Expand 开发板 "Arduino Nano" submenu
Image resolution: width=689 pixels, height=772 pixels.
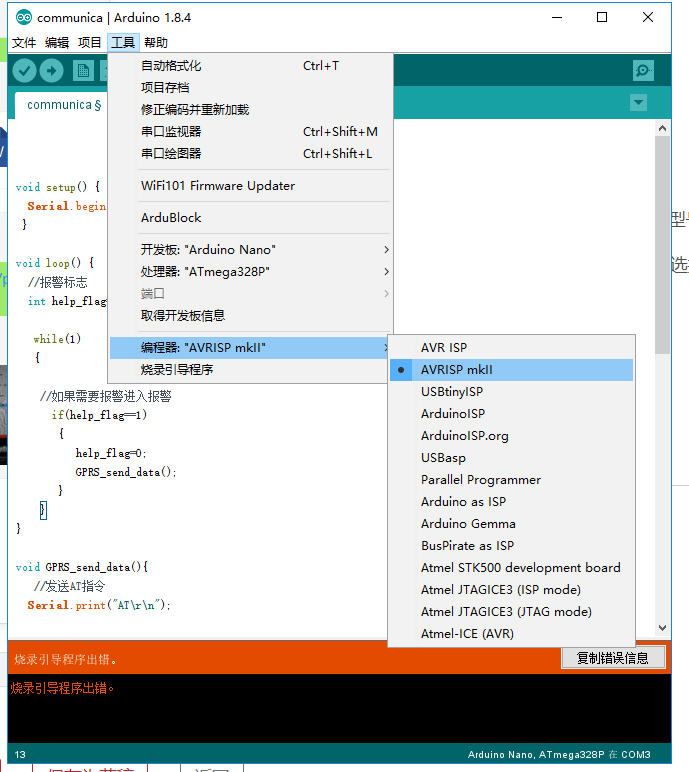(251, 250)
